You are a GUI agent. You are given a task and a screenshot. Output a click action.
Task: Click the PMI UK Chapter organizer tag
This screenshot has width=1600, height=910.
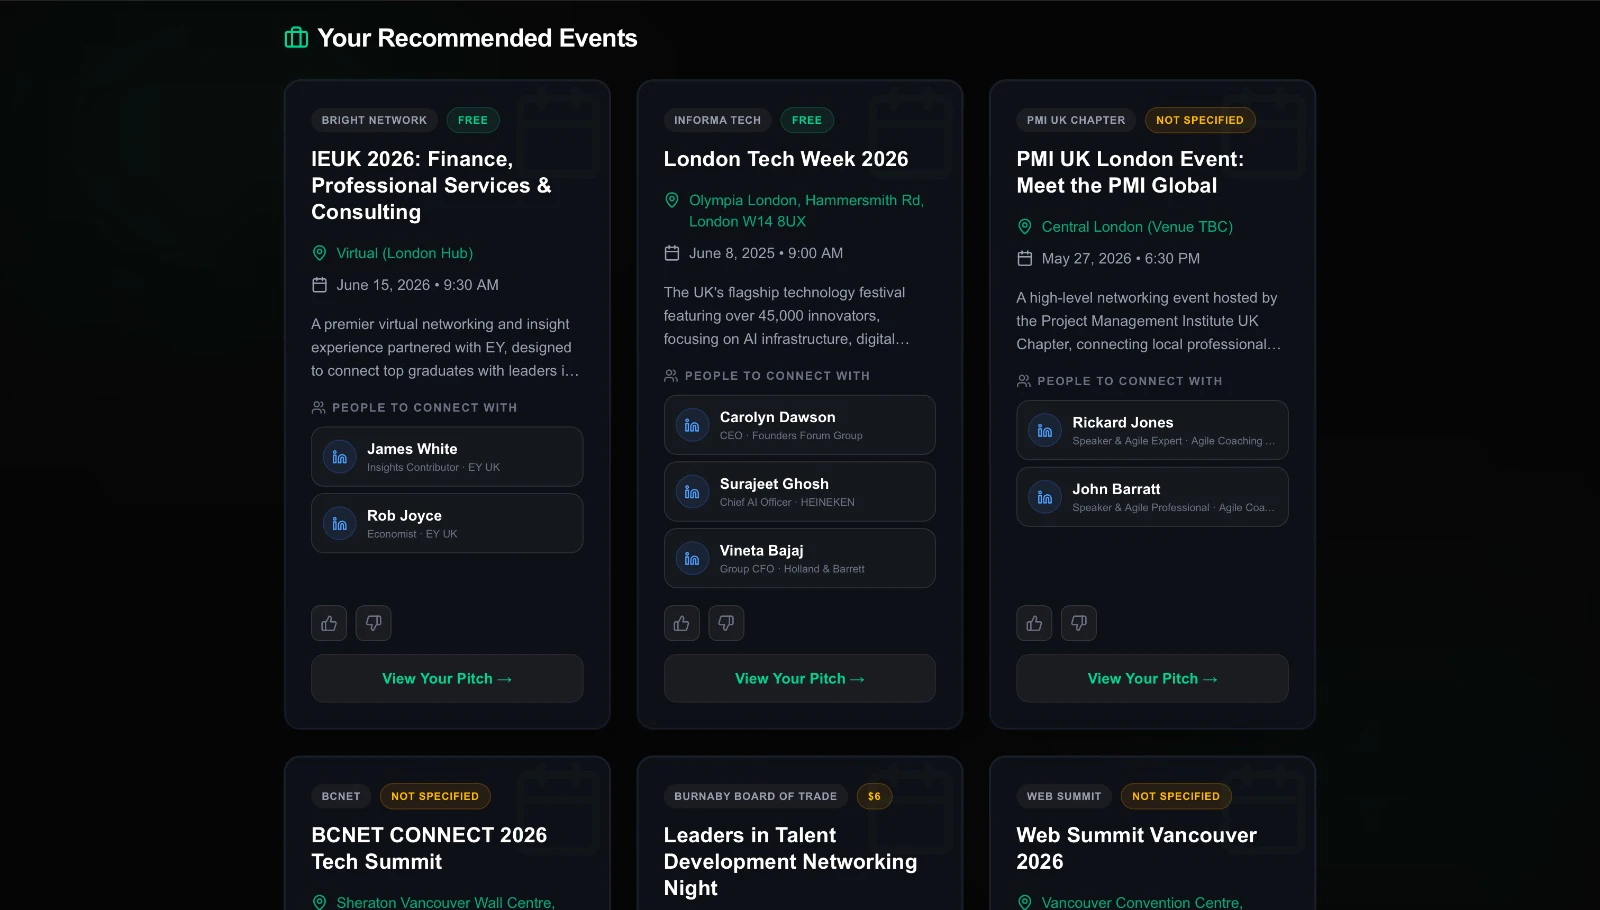click(1076, 120)
